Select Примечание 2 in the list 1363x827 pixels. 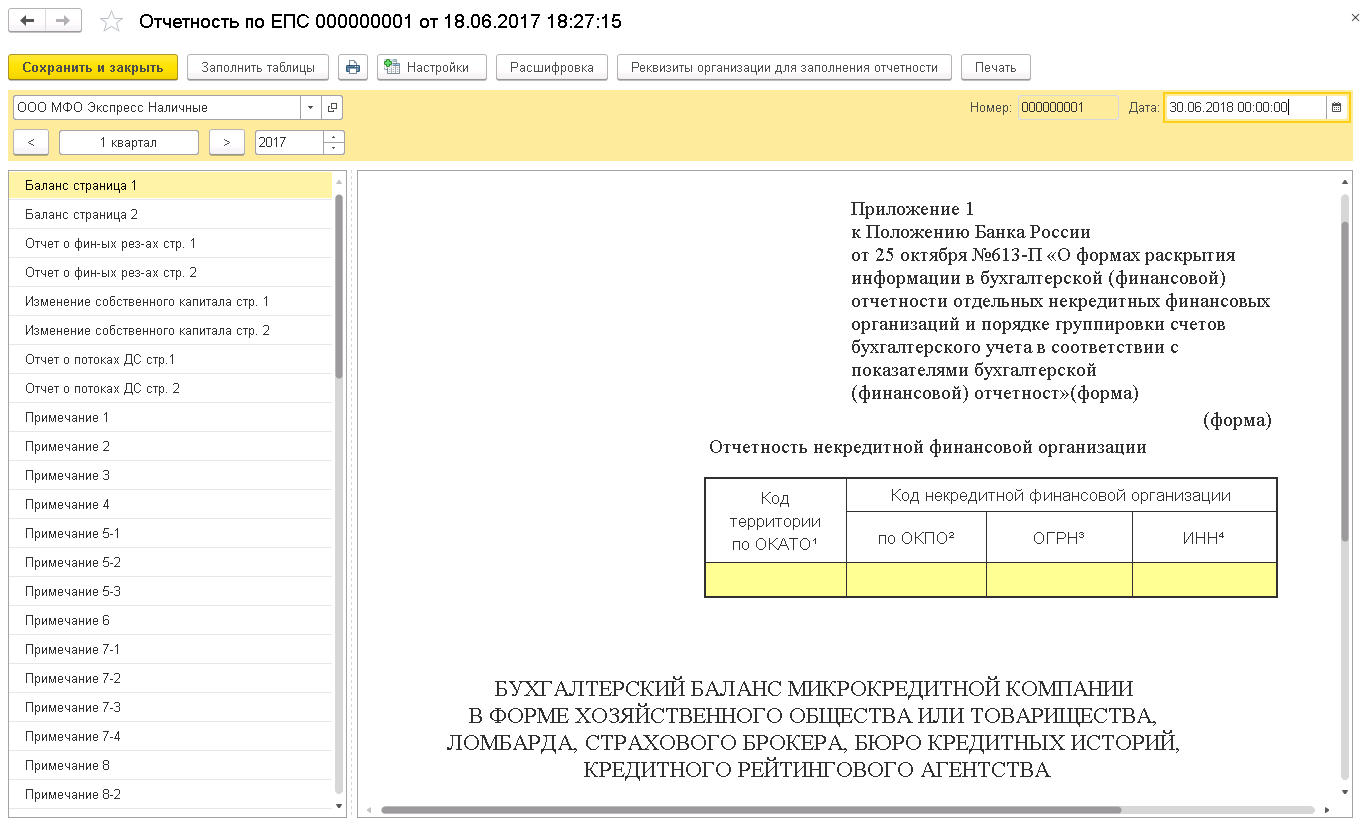pos(170,446)
